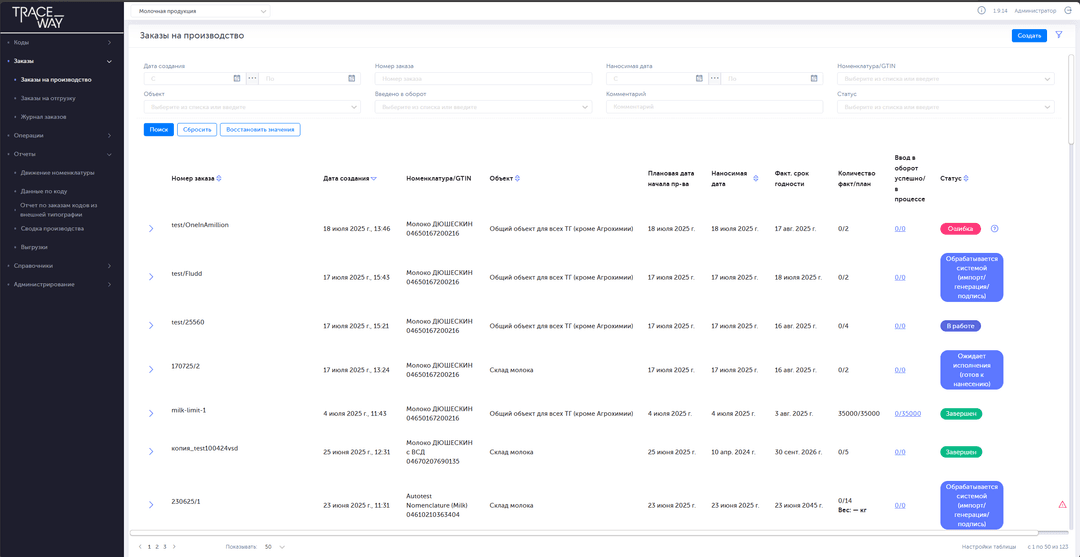The width and height of the screenshot is (1080, 557).
Task: Click 0/0 link in test/25560 row
Action: 900,326
